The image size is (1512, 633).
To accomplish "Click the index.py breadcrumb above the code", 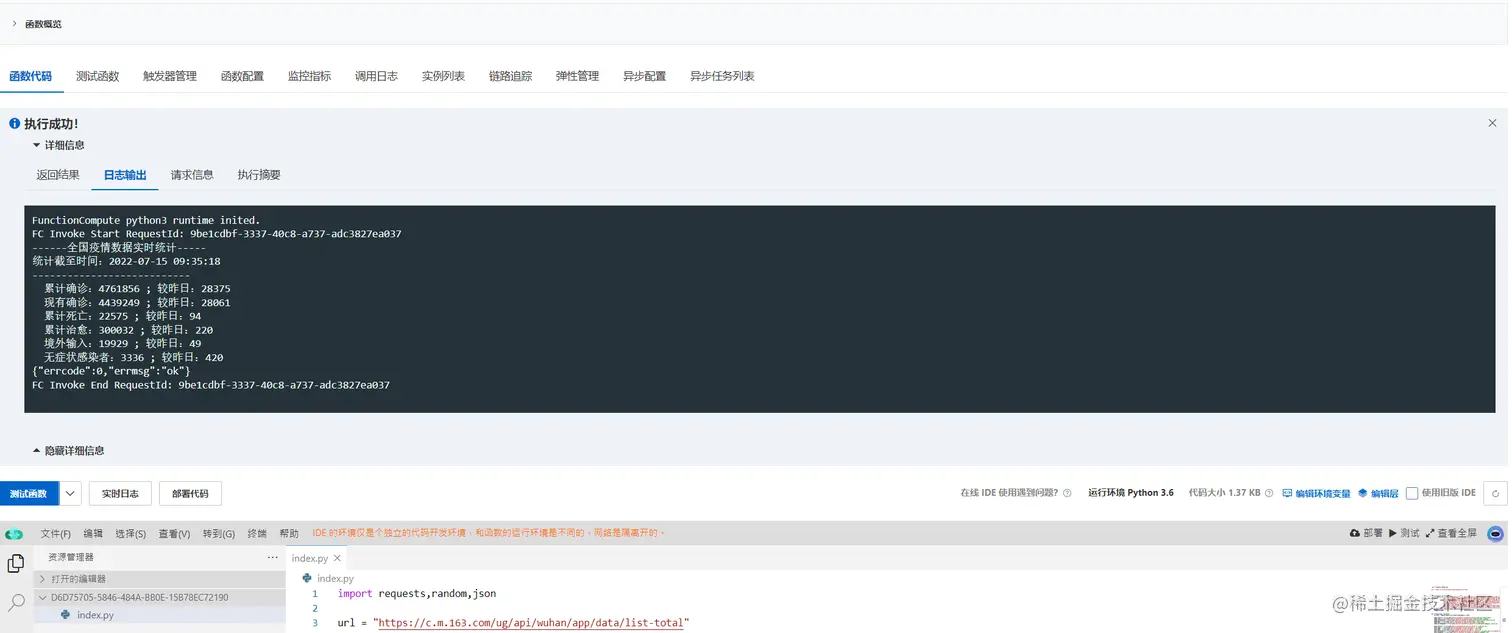I will pyautogui.click(x=335, y=578).
